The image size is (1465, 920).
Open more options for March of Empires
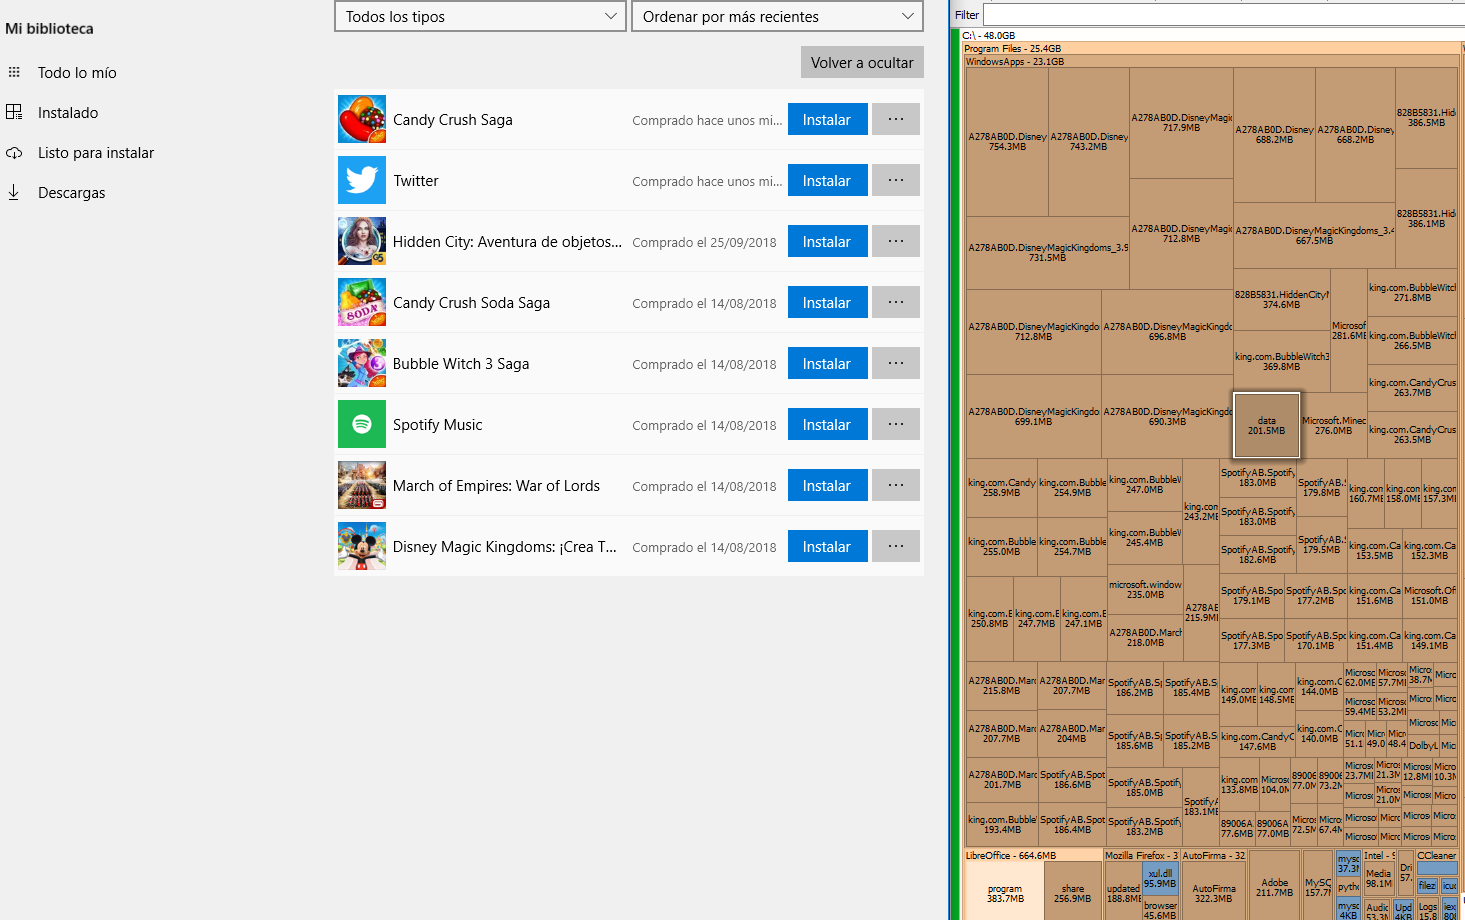(896, 485)
